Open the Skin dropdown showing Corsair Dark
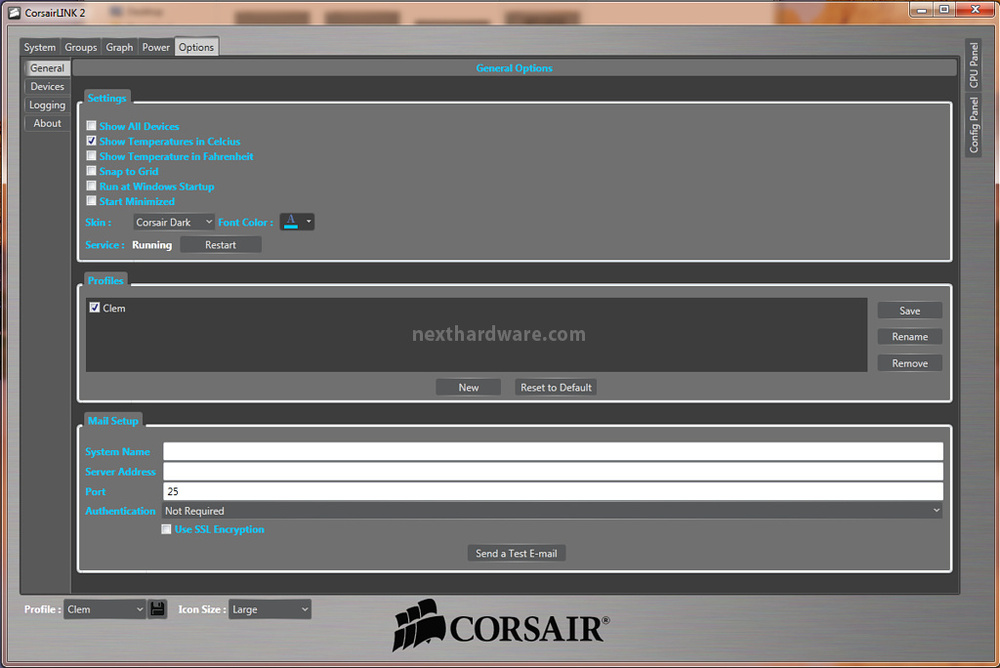This screenshot has height=668, width=1000. click(173, 222)
